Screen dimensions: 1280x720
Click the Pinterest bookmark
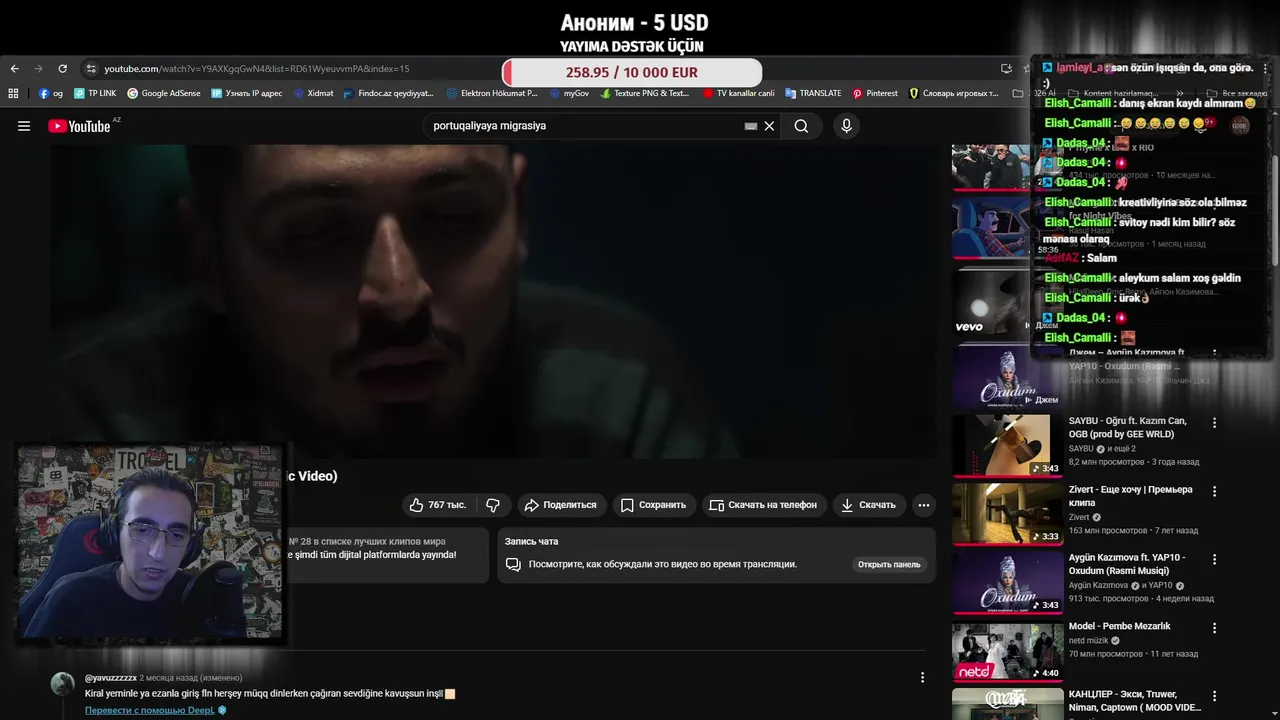[875, 93]
